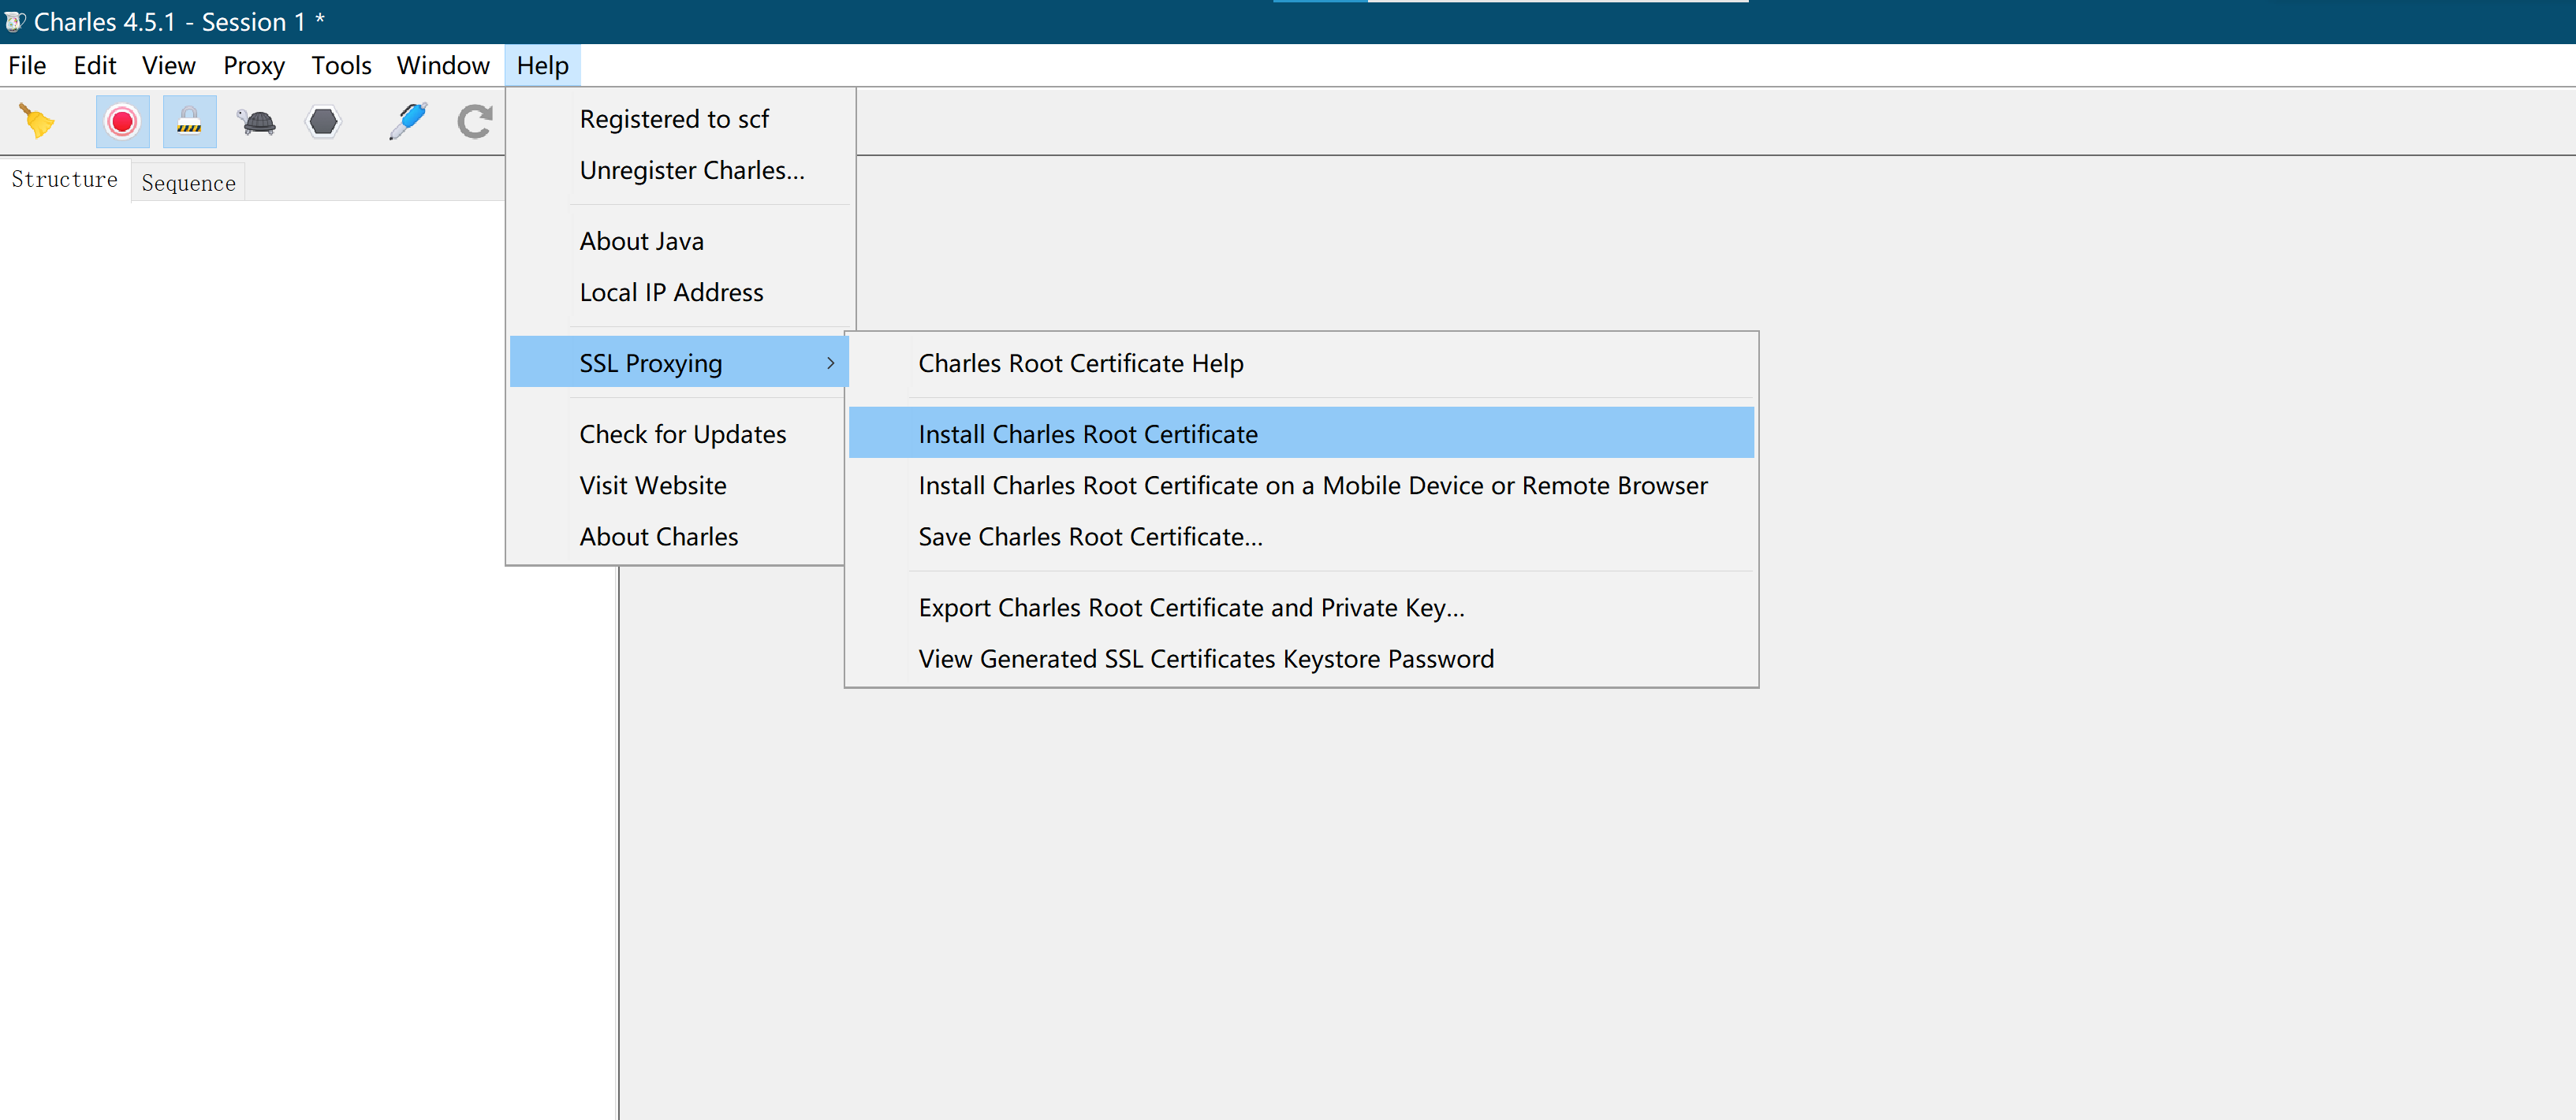Open the Tools menu
This screenshot has width=2576, height=1120.
tap(341, 66)
